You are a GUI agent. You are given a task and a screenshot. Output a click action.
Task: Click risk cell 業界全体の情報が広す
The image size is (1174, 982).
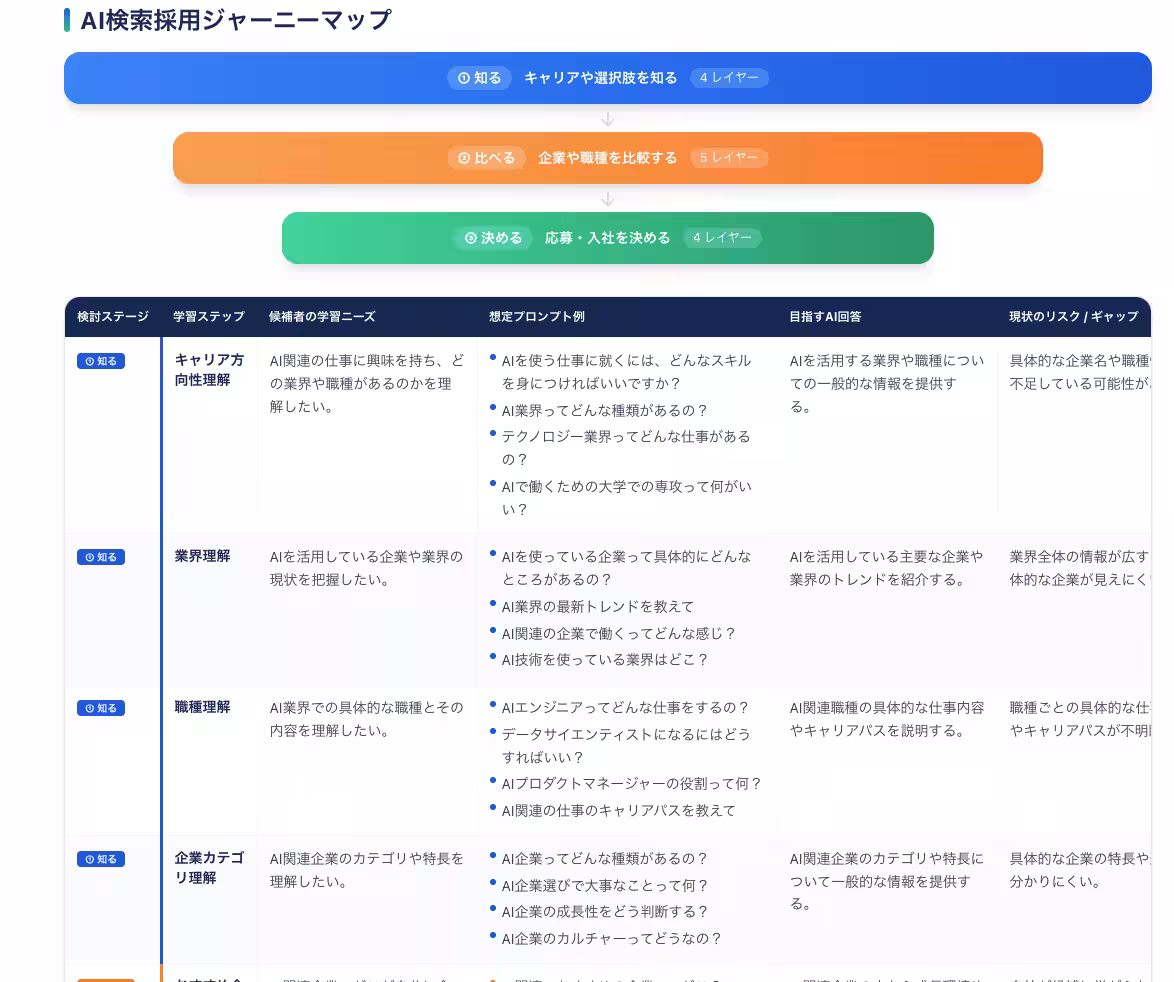click(x=1079, y=568)
